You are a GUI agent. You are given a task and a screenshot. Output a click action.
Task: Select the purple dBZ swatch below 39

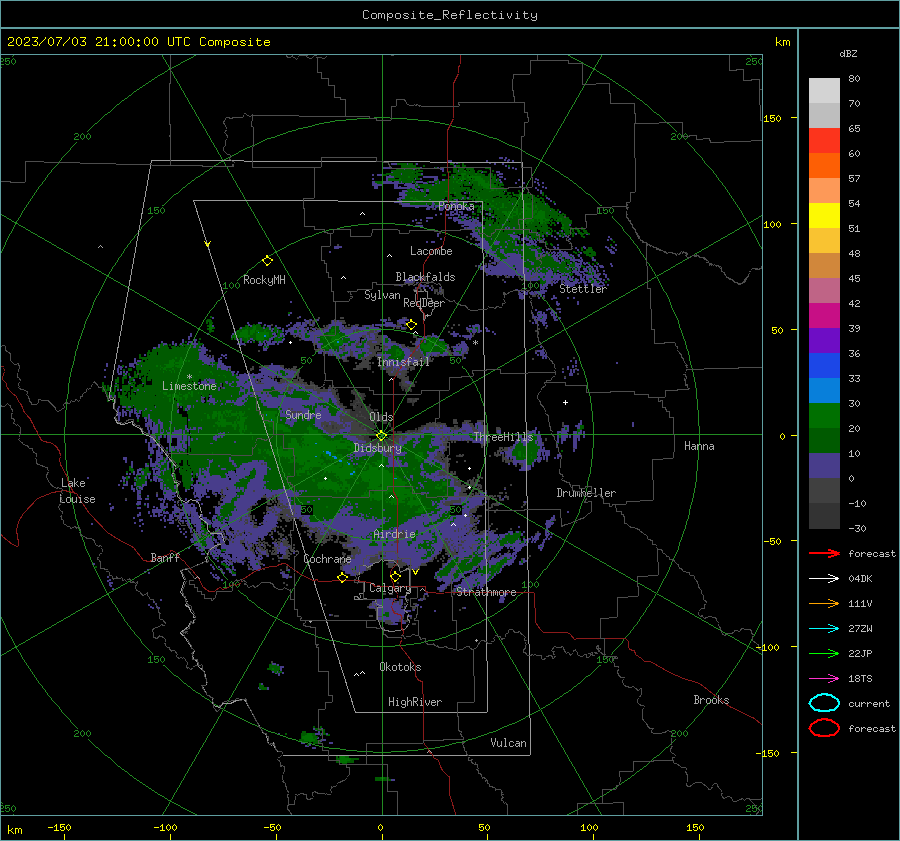pos(824,341)
